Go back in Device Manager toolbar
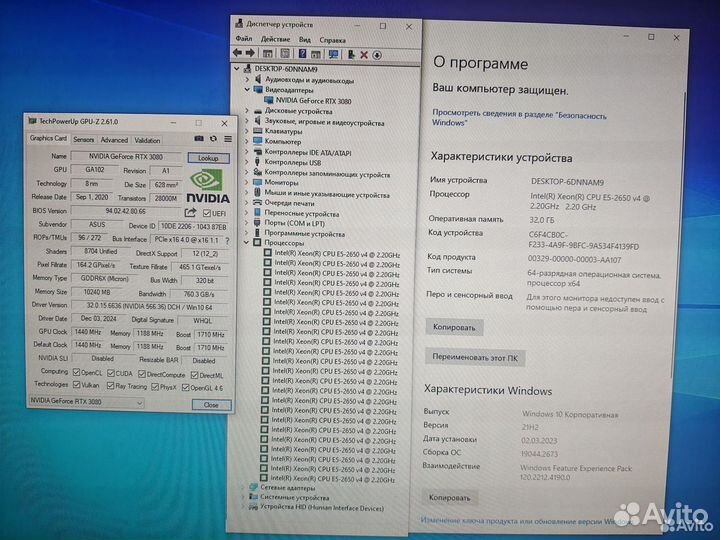 pyautogui.click(x=237, y=53)
